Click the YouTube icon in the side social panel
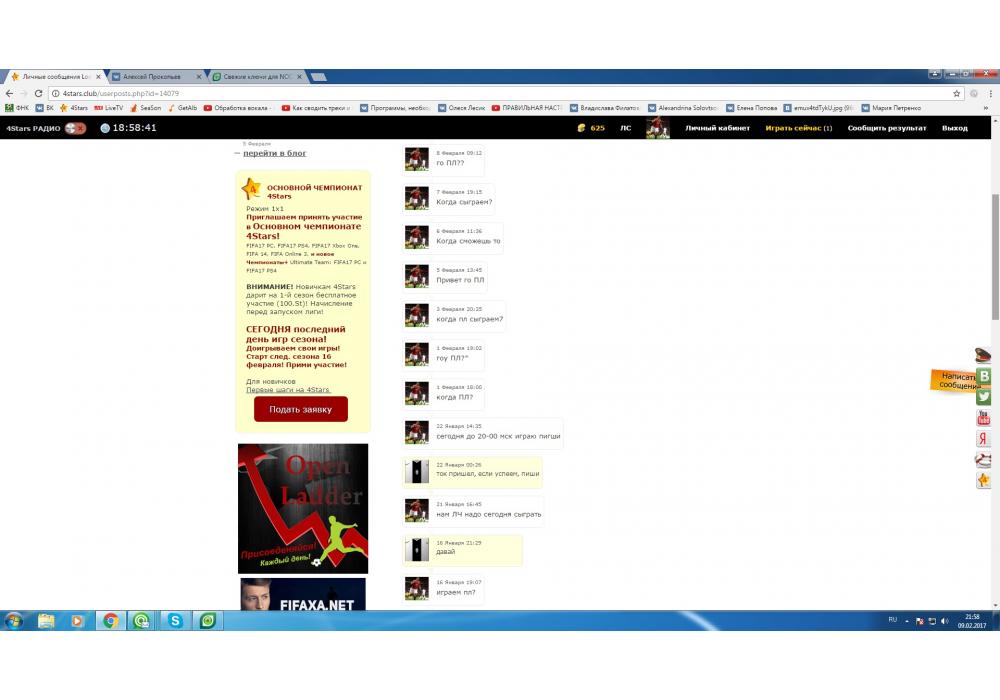Viewport: 1000px width, 700px height. 983,418
